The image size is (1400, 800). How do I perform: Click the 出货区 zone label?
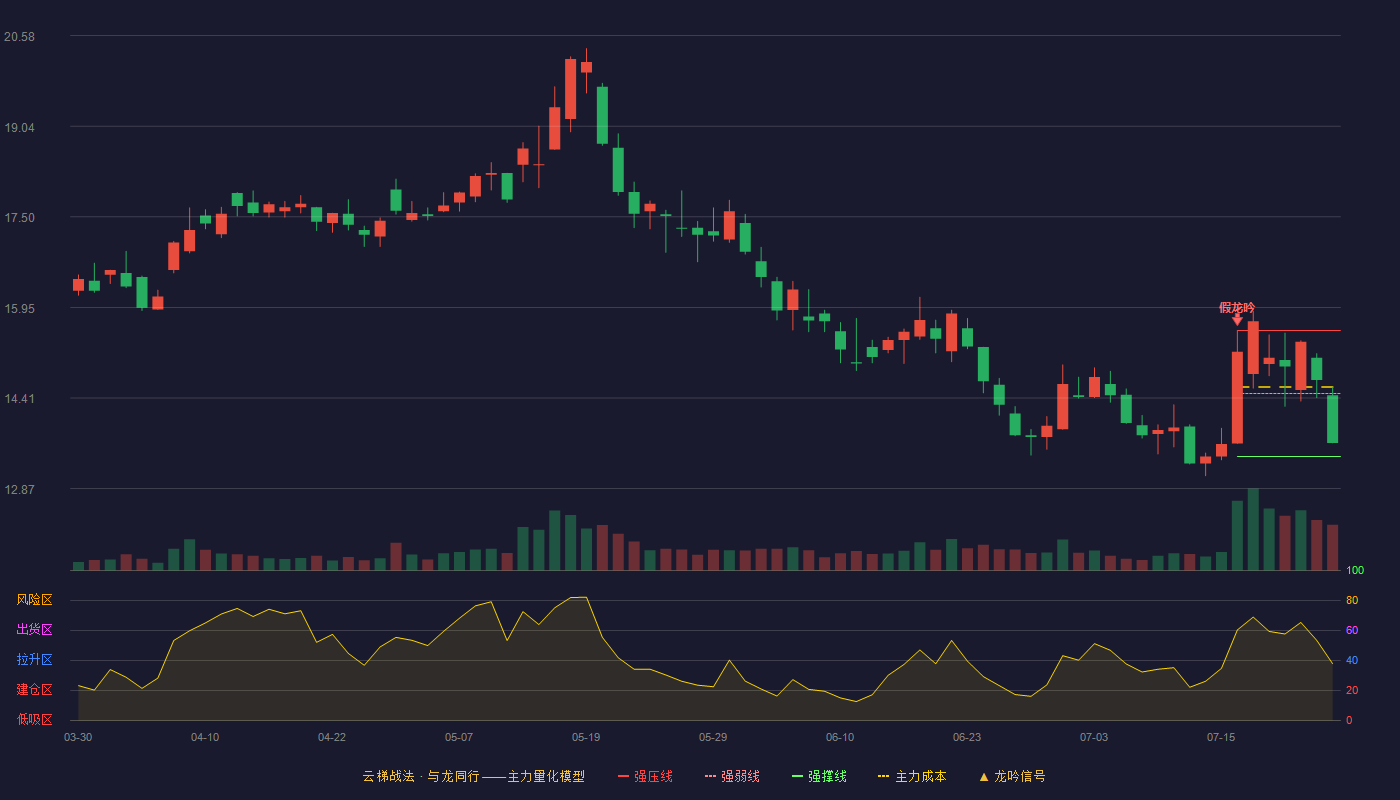[34, 630]
